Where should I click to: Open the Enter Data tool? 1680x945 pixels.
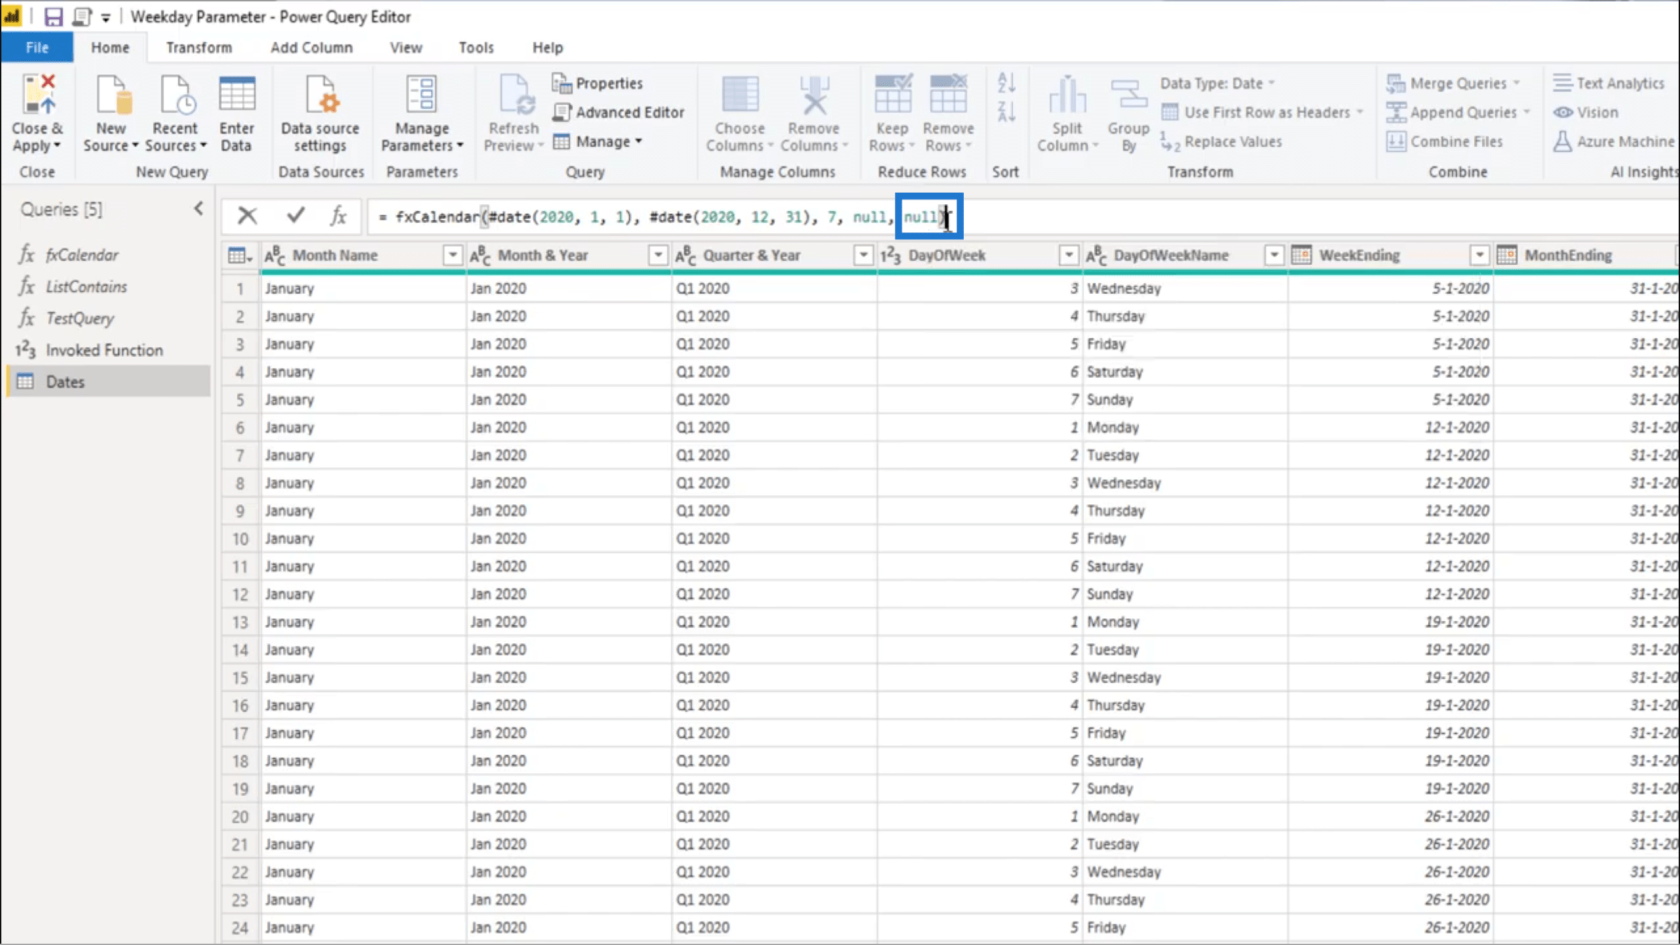click(x=236, y=113)
